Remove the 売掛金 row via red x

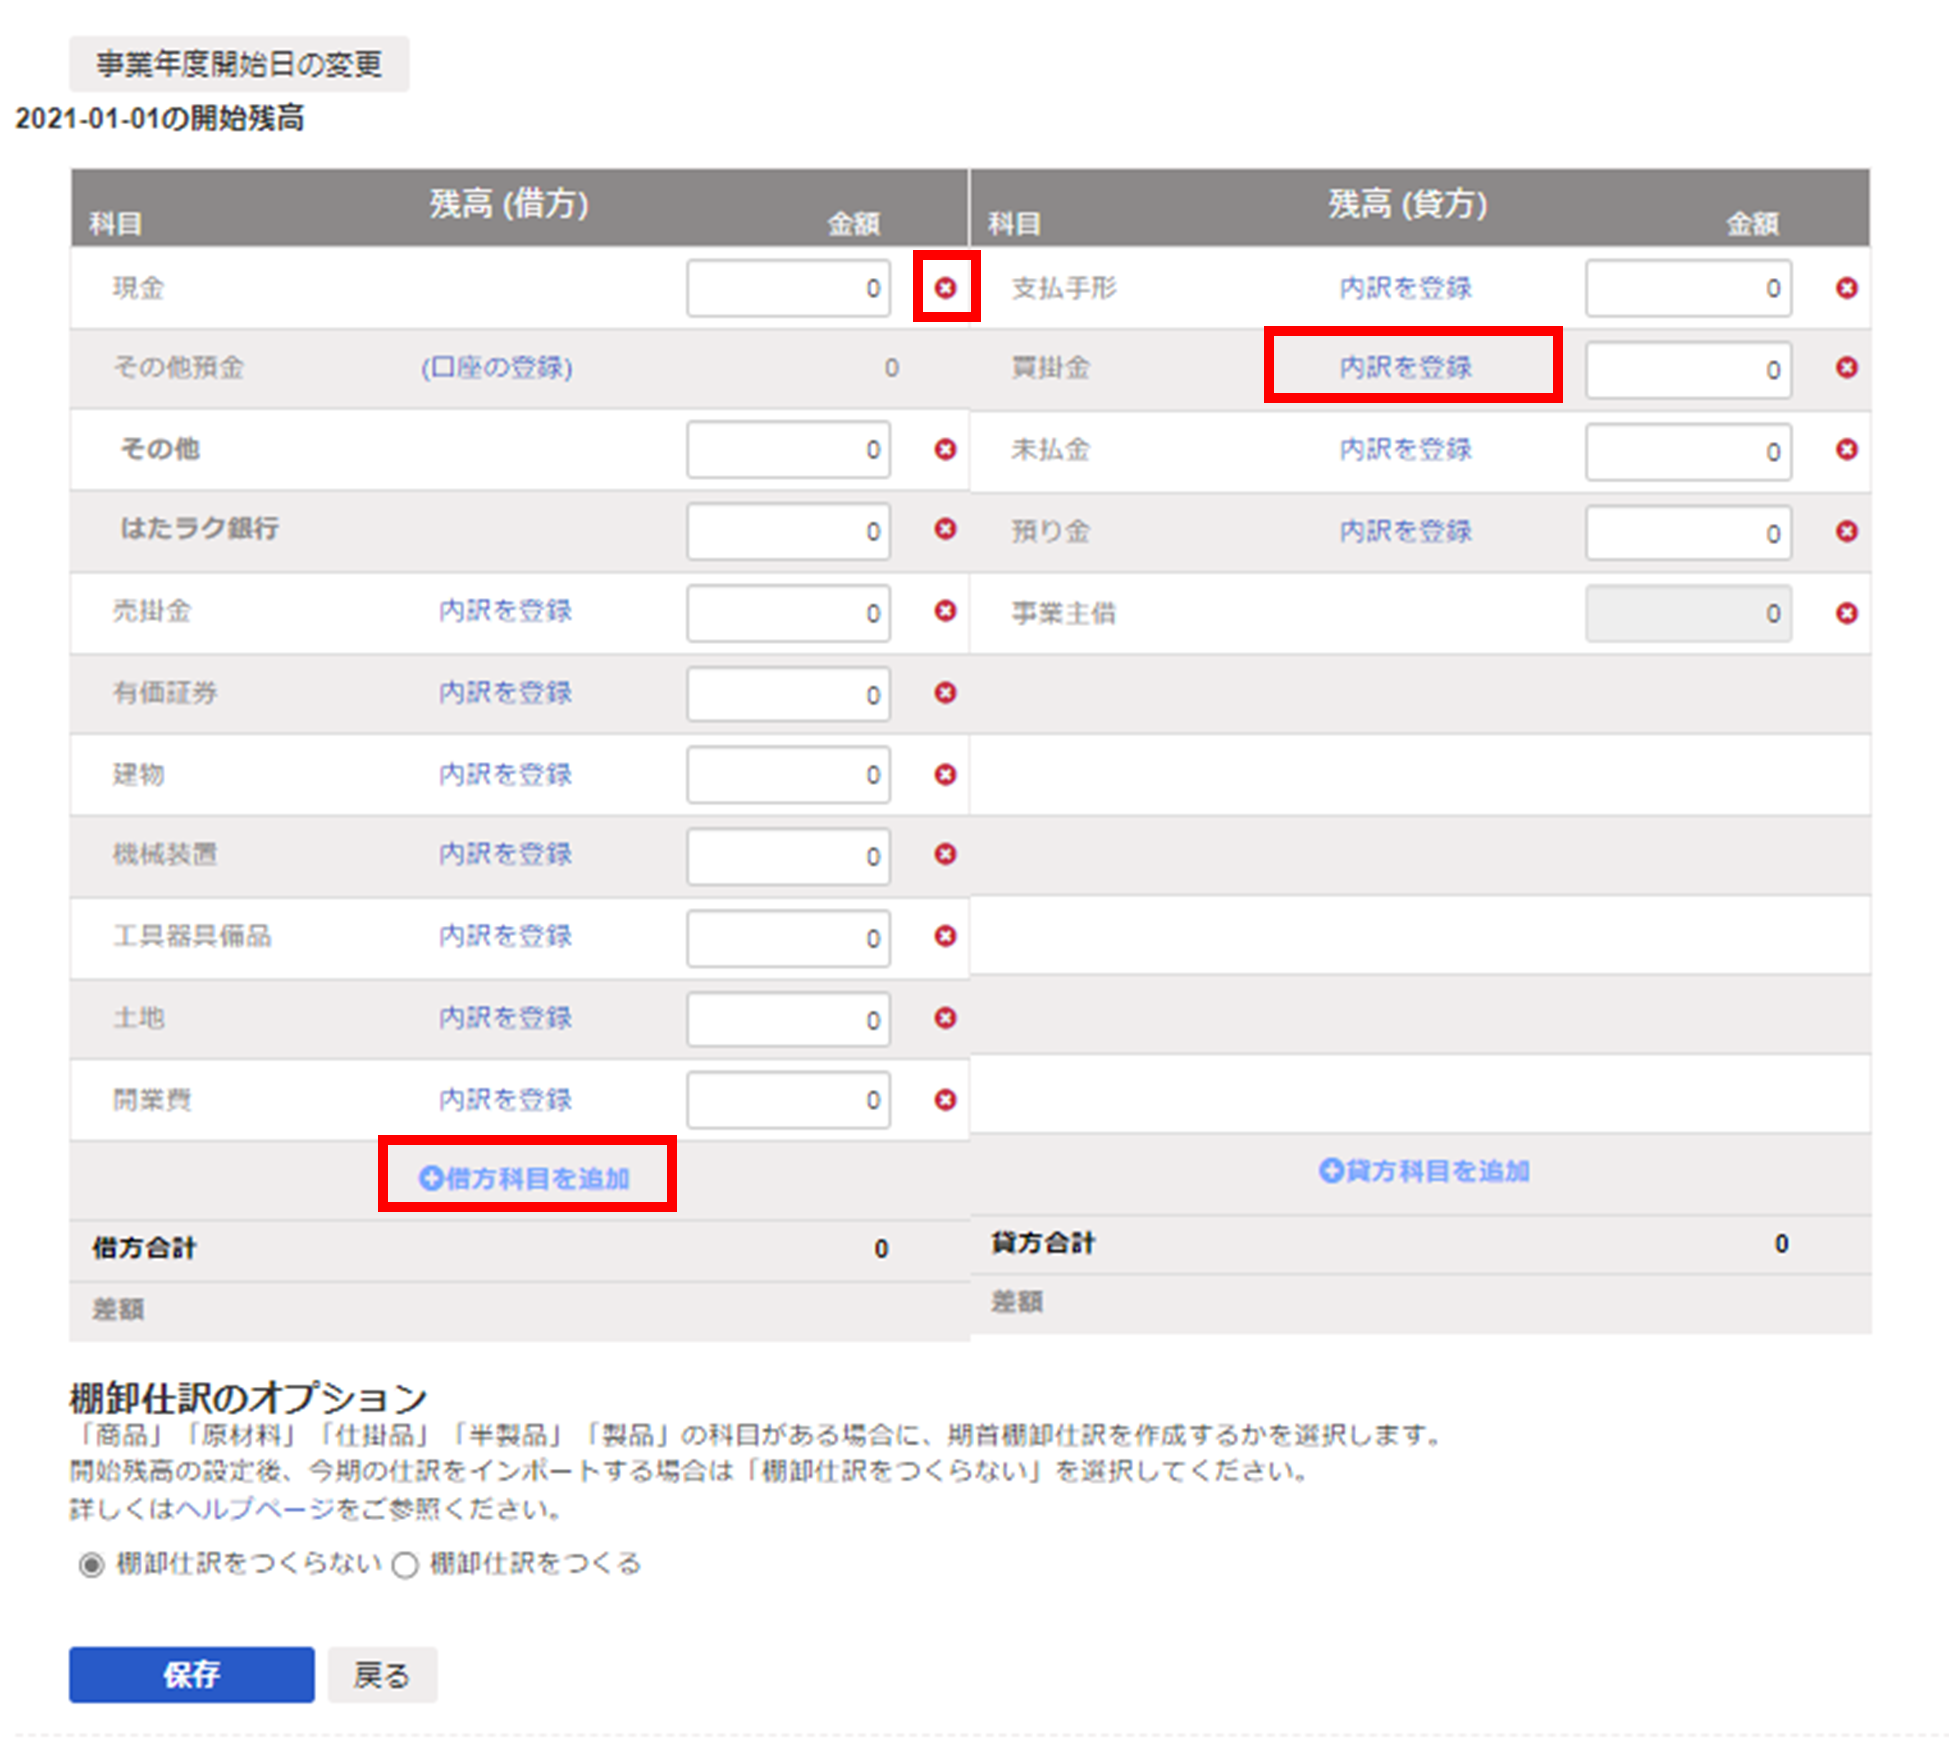pos(945,611)
